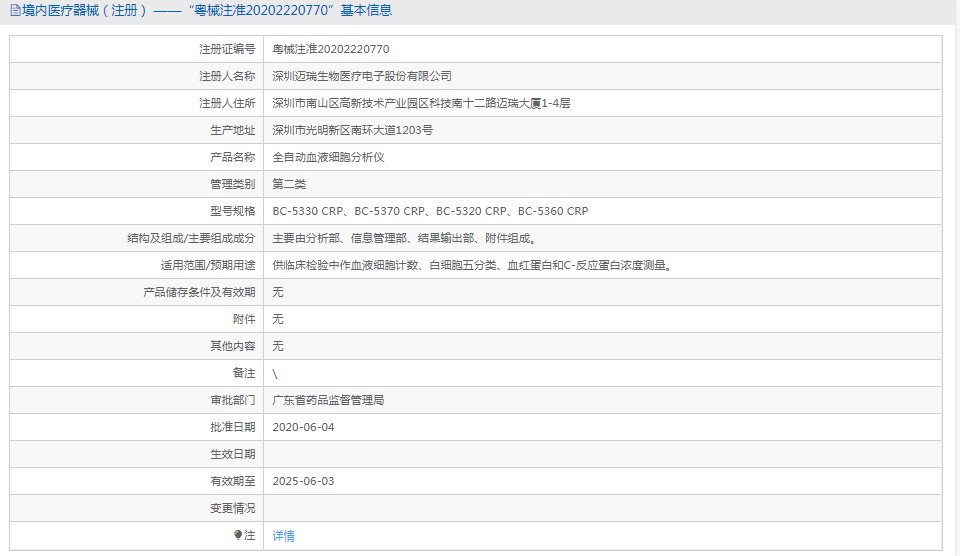
Task: Click the 注册人住所 label
Action: [227, 103]
